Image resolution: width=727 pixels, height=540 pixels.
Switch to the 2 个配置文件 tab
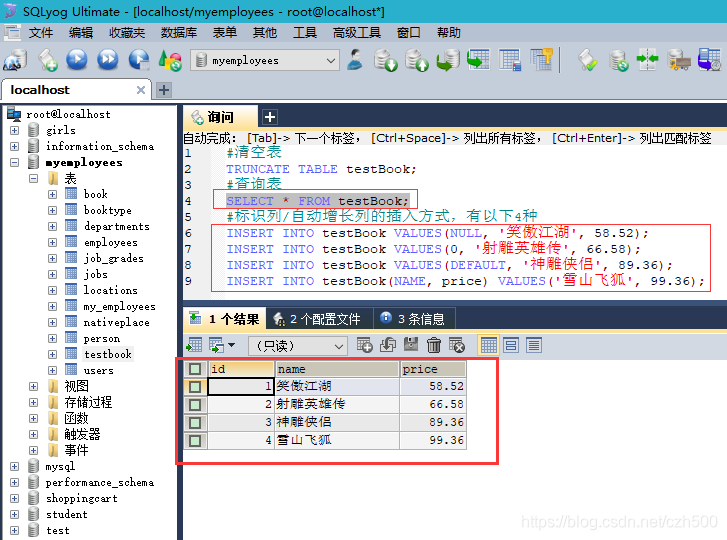[x=319, y=318]
